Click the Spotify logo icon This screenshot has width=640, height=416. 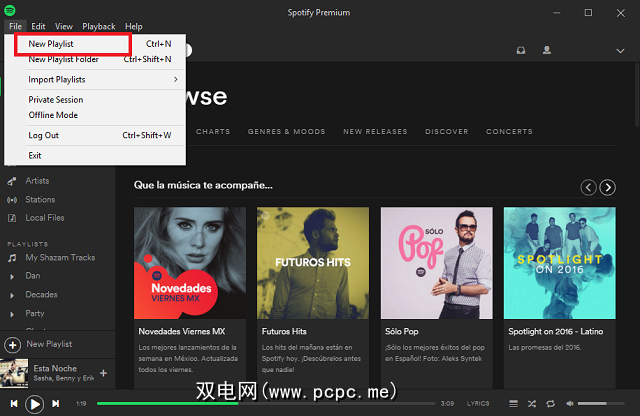coord(10,10)
